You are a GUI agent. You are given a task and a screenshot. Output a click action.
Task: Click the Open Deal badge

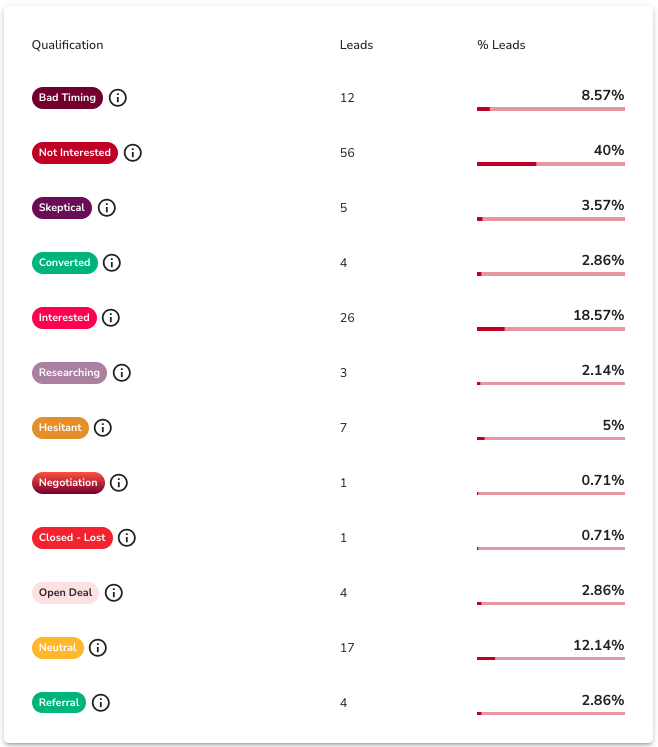tap(65, 593)
